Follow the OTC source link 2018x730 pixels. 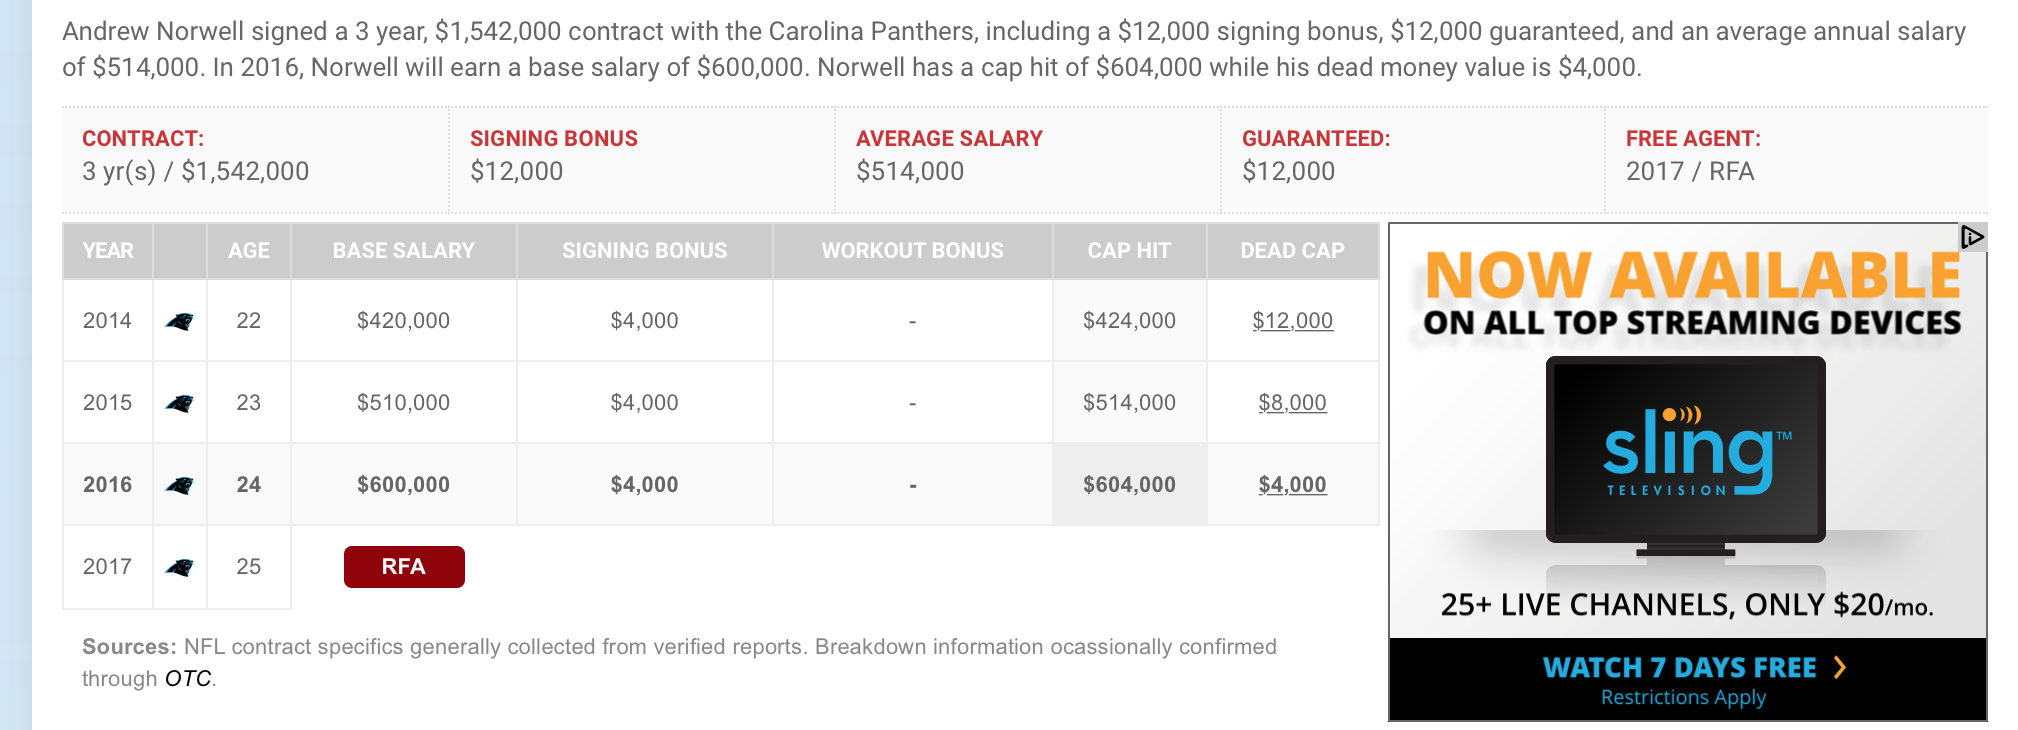[x=188, y=679]
